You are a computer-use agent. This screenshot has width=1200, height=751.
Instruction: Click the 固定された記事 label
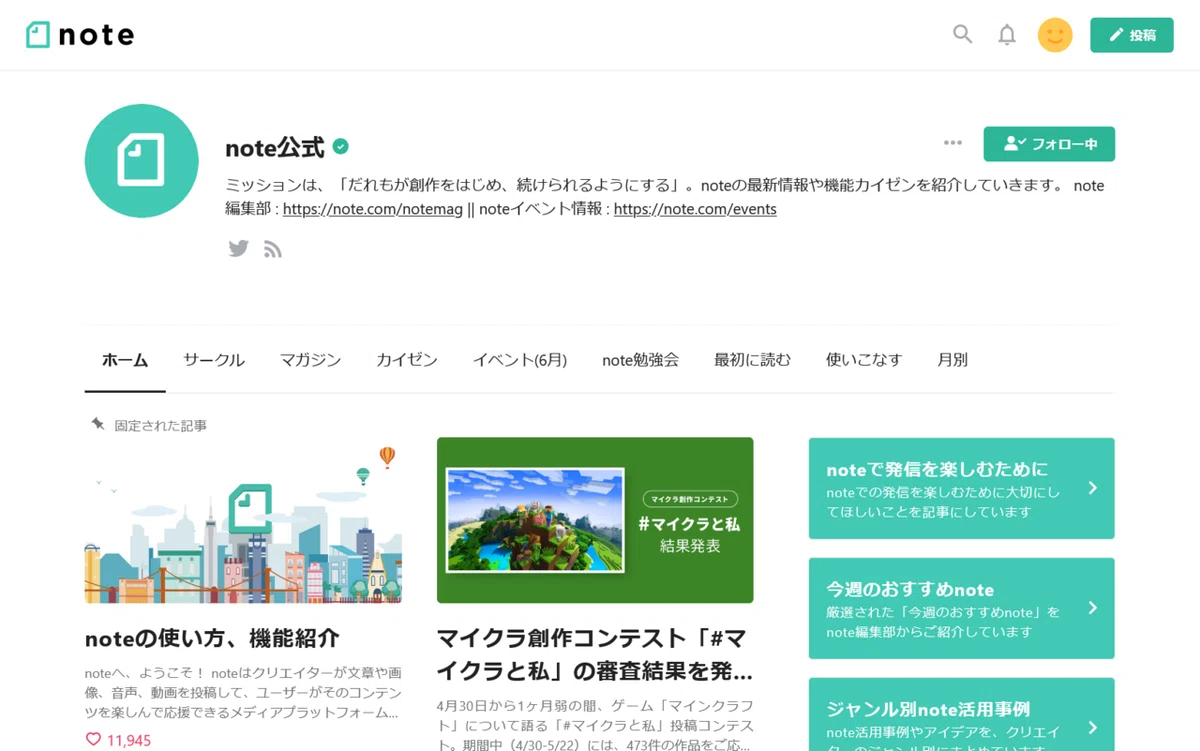click(160, 426)
